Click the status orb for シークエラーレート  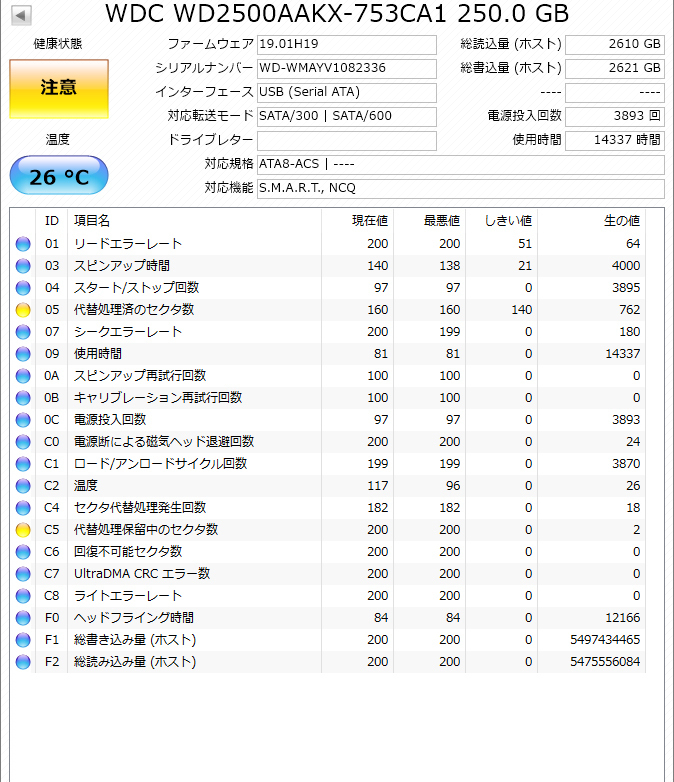click(x=23, y=332)
